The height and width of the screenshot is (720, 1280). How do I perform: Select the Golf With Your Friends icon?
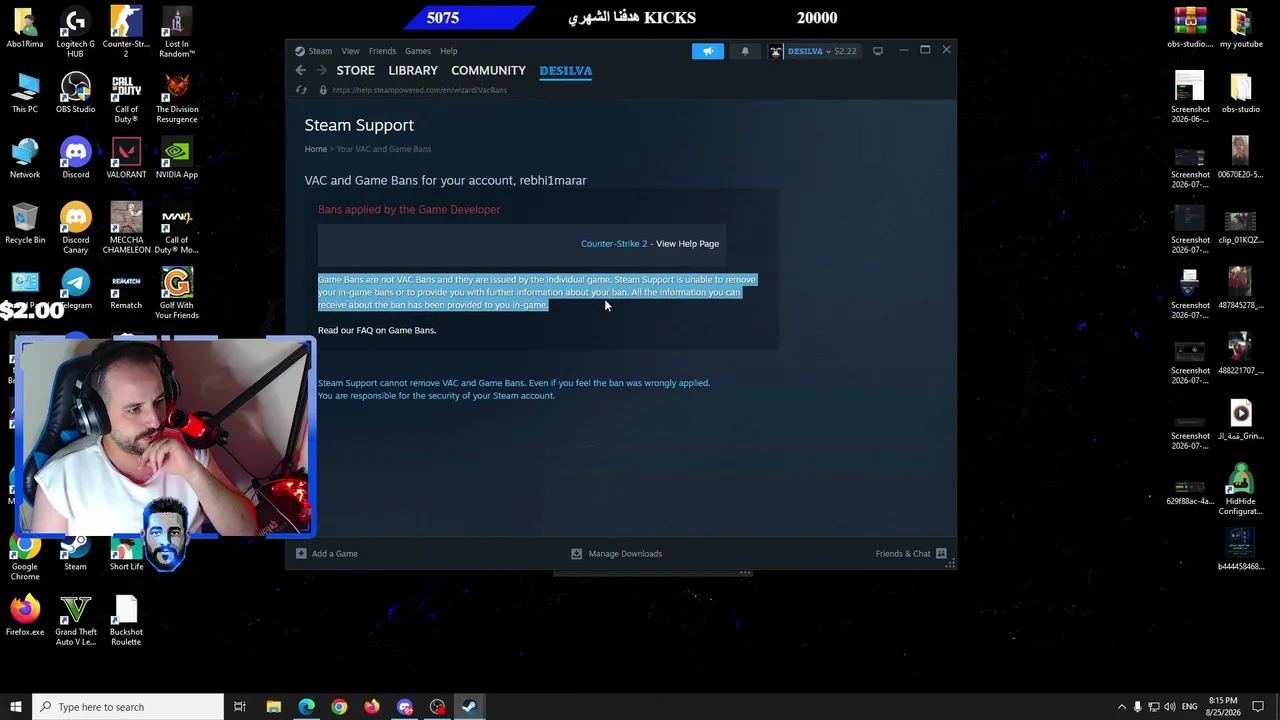coord(177,293)
